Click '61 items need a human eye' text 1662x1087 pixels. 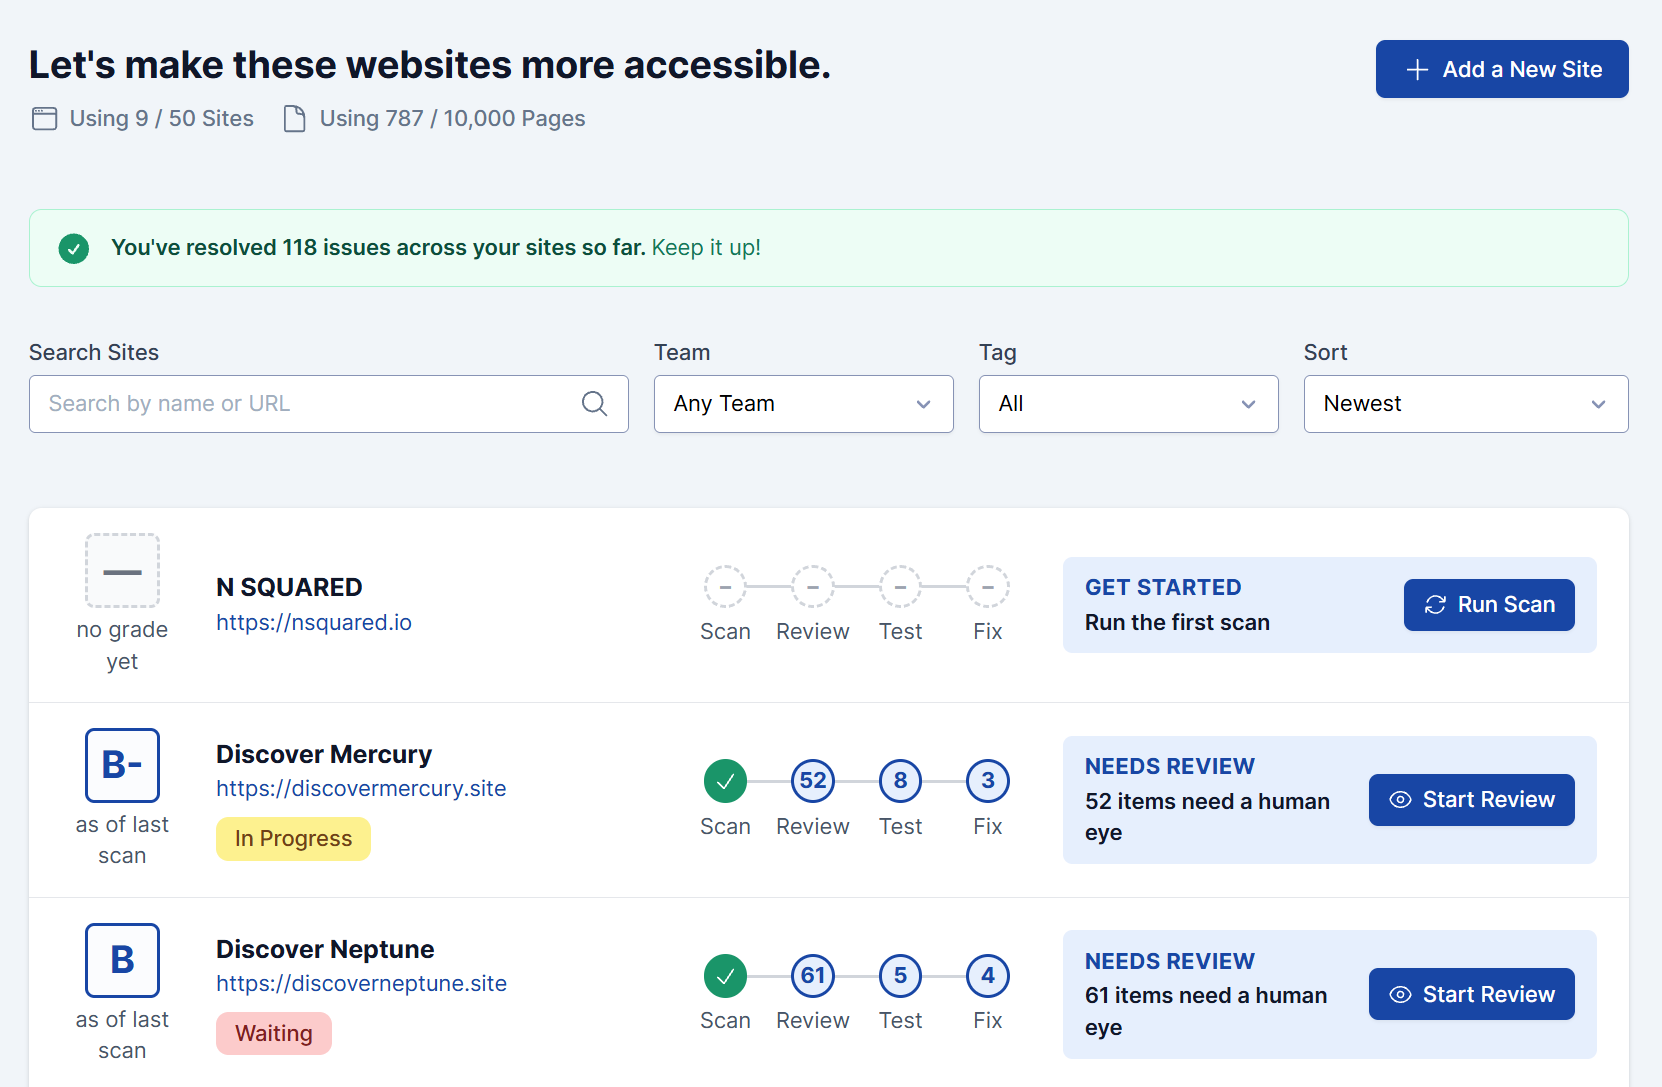(1206, 1011)
